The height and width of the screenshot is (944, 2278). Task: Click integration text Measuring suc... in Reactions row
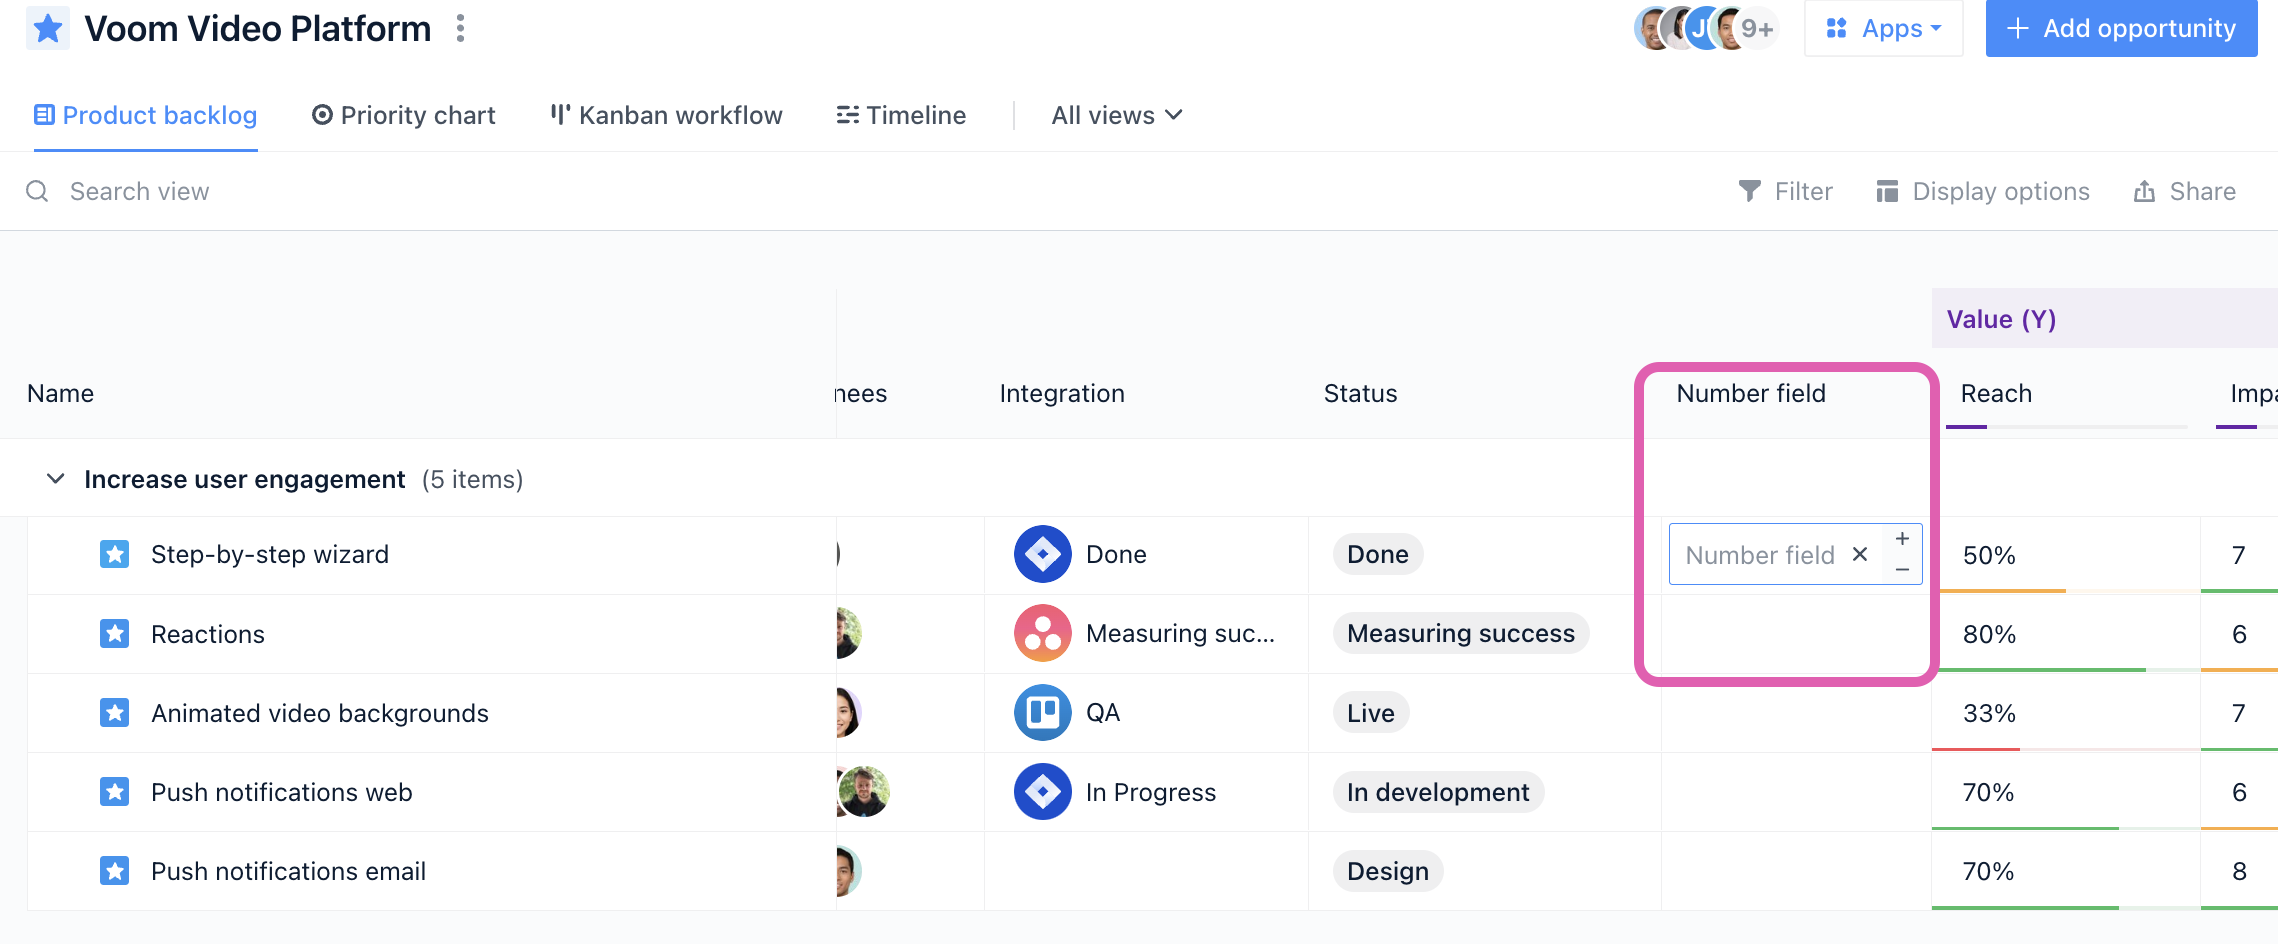[x=1180, y=633]
